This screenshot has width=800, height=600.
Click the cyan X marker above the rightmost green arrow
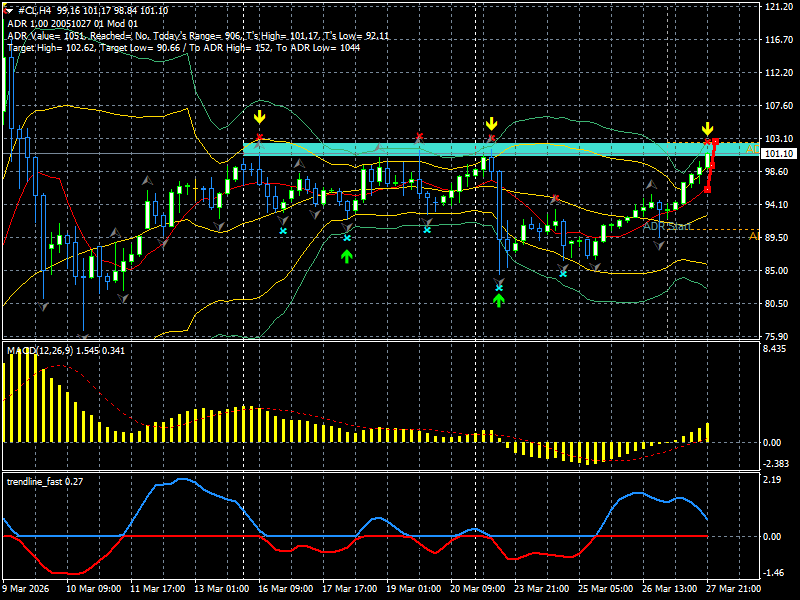click(499, 287)
